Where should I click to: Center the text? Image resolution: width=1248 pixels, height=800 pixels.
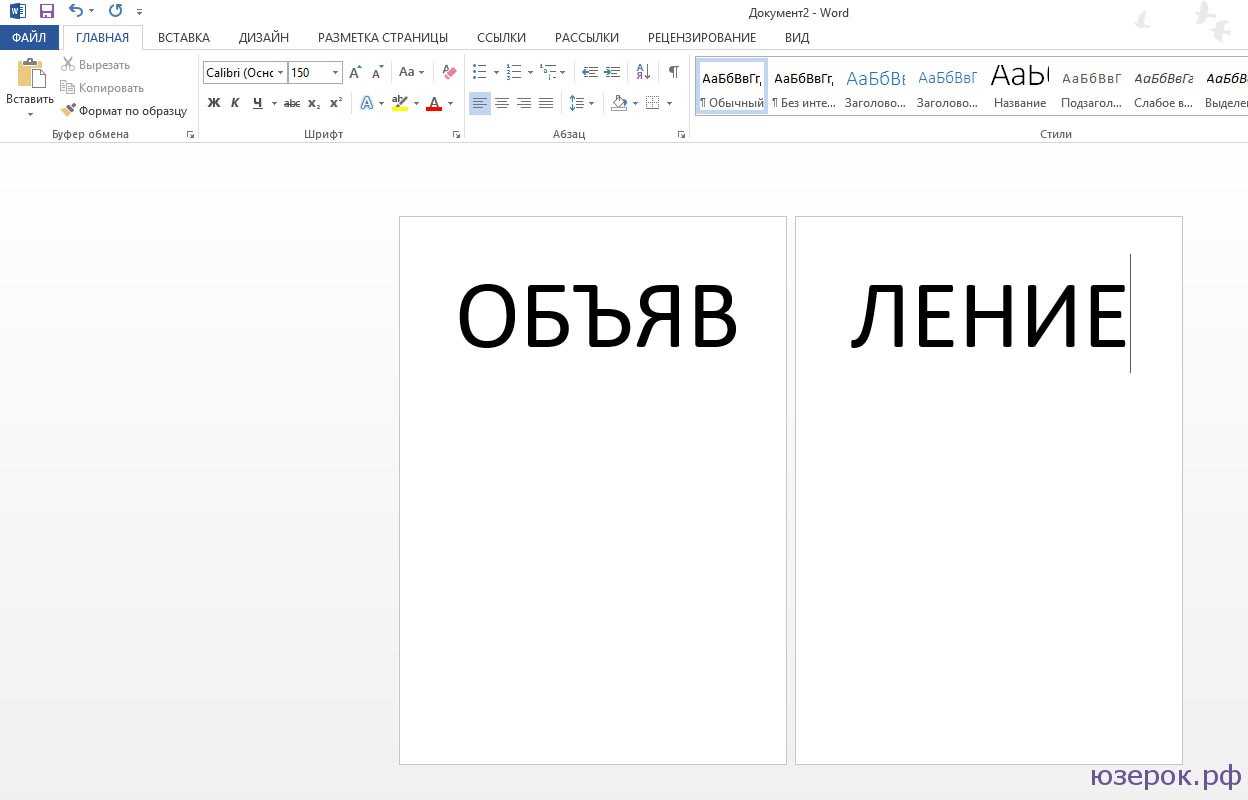point(502,103)
